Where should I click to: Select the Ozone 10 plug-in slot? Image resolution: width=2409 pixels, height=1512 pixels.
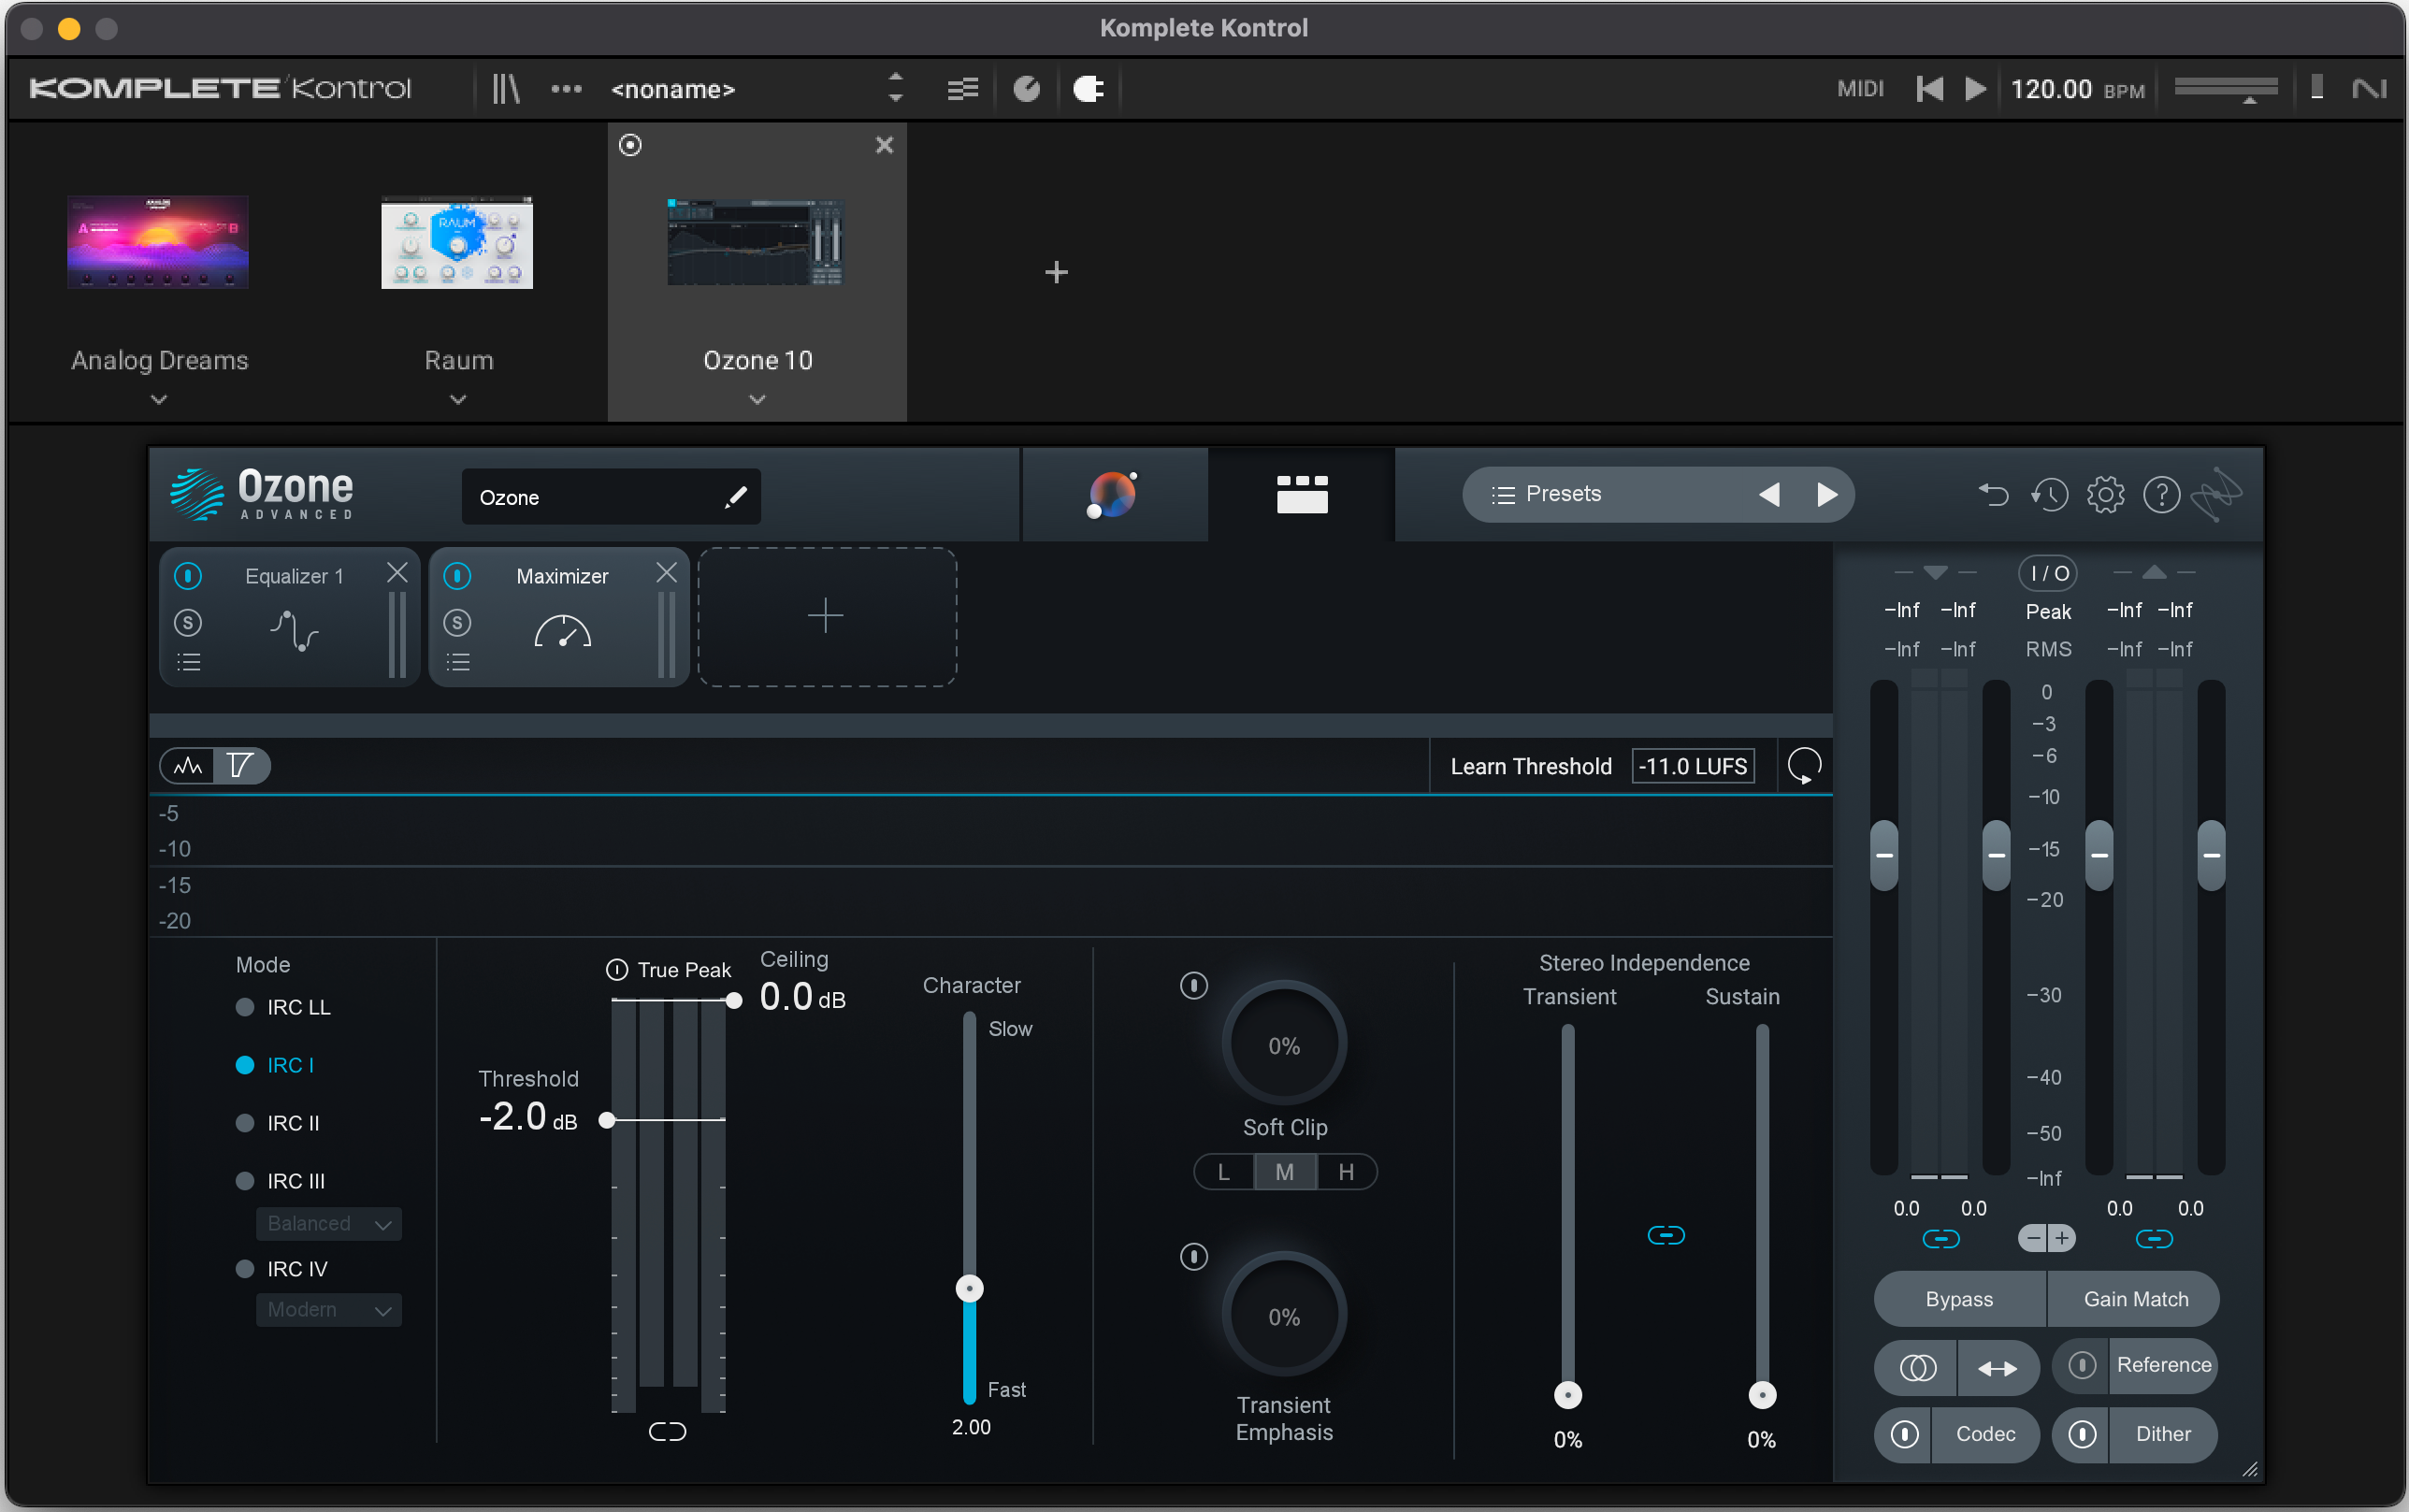757,272
